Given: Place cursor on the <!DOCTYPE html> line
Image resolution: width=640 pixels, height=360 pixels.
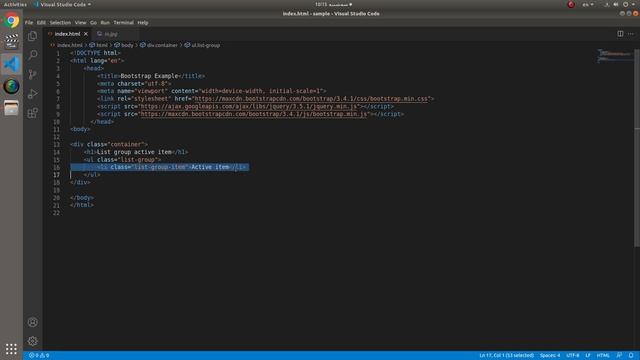Looking at the screenshot, I should click(96, 53).
